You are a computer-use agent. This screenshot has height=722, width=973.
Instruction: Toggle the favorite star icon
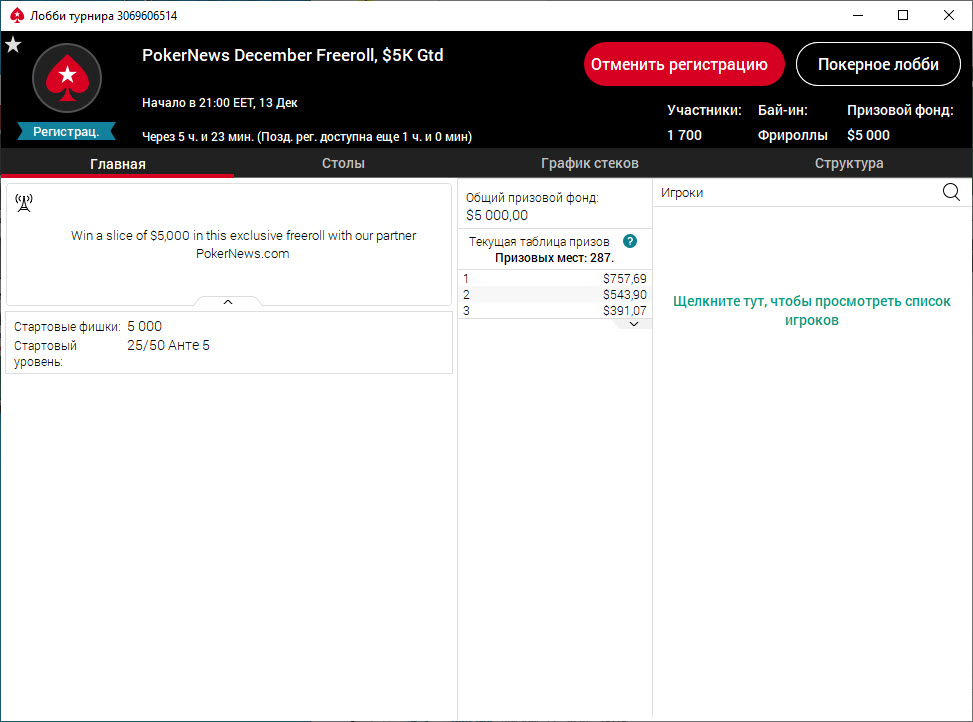(13, 45)
